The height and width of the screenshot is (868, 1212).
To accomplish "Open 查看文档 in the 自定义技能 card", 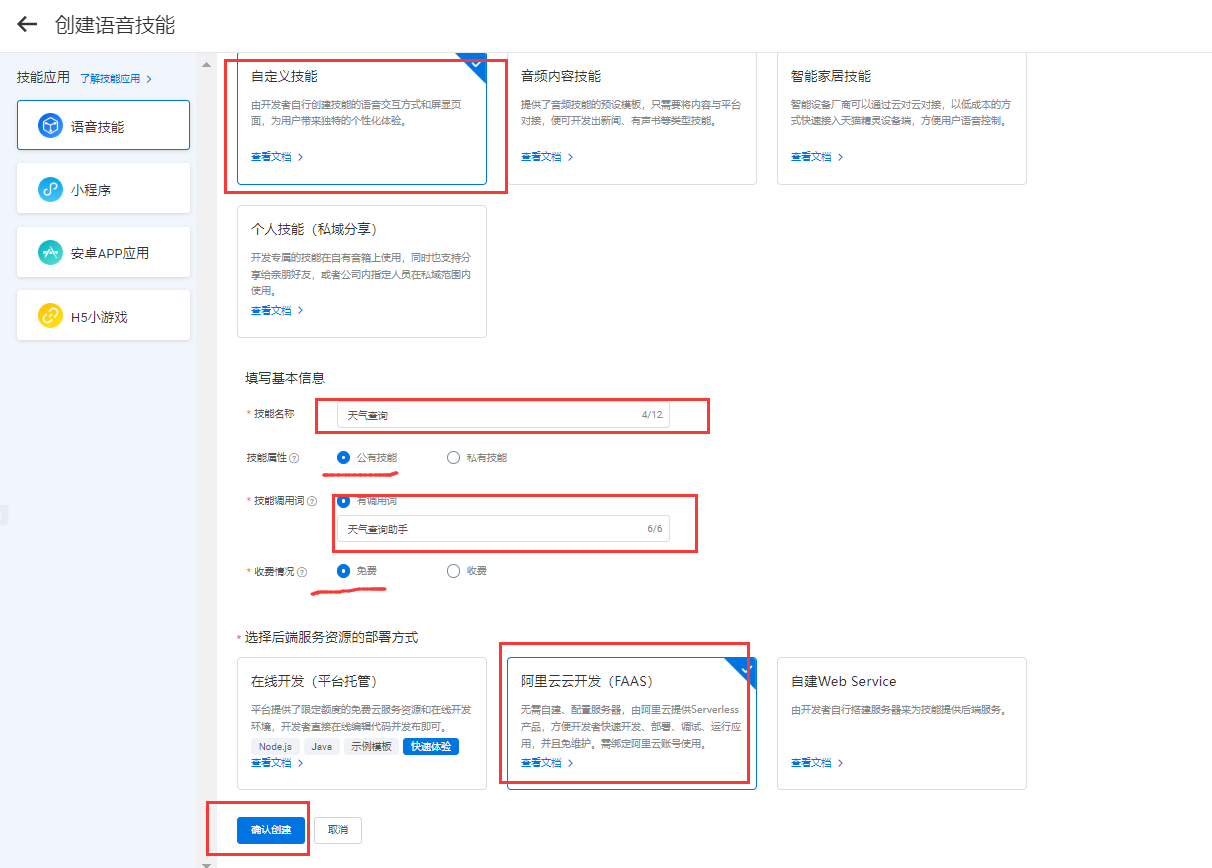I will [x=277, y=157].
